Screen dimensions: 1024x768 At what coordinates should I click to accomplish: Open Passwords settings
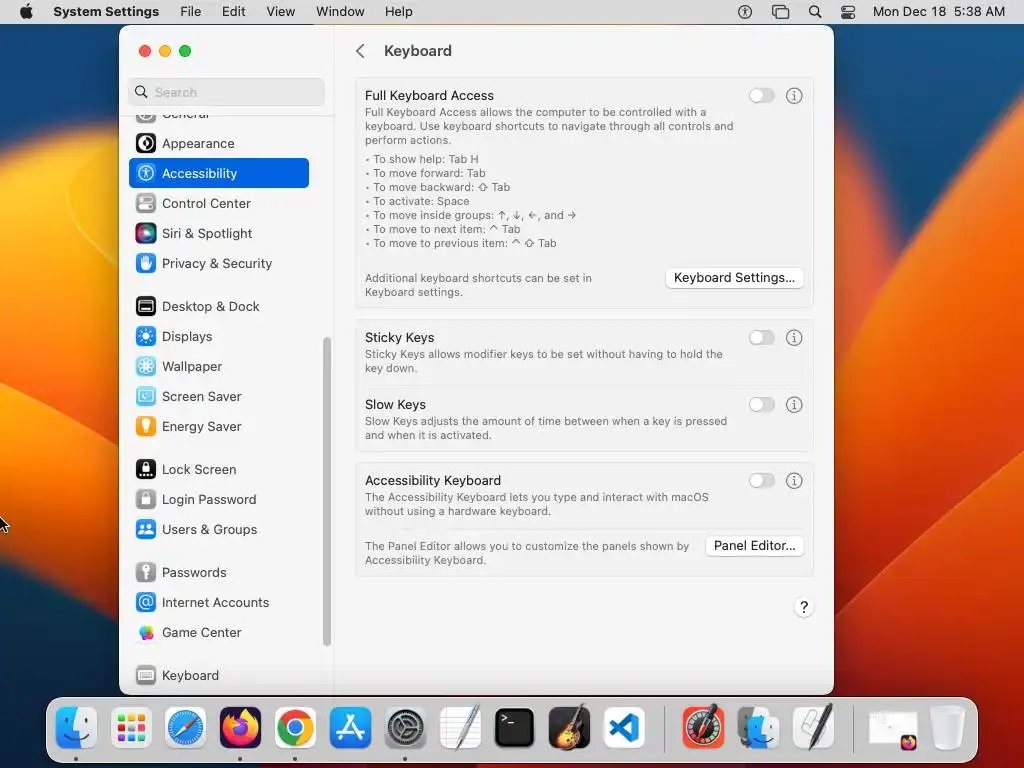(x=219, y=573)
